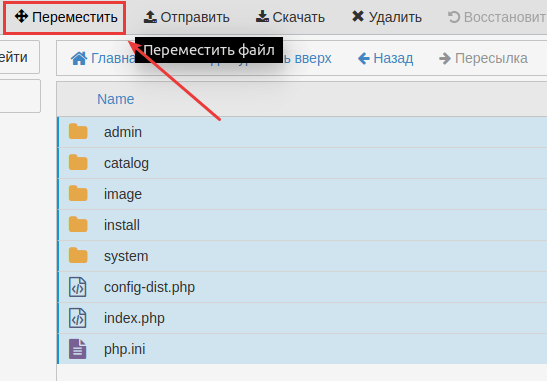Click the Скачать download button
Viewport: 547px width, 381px height.
click(x=290, y=17)
